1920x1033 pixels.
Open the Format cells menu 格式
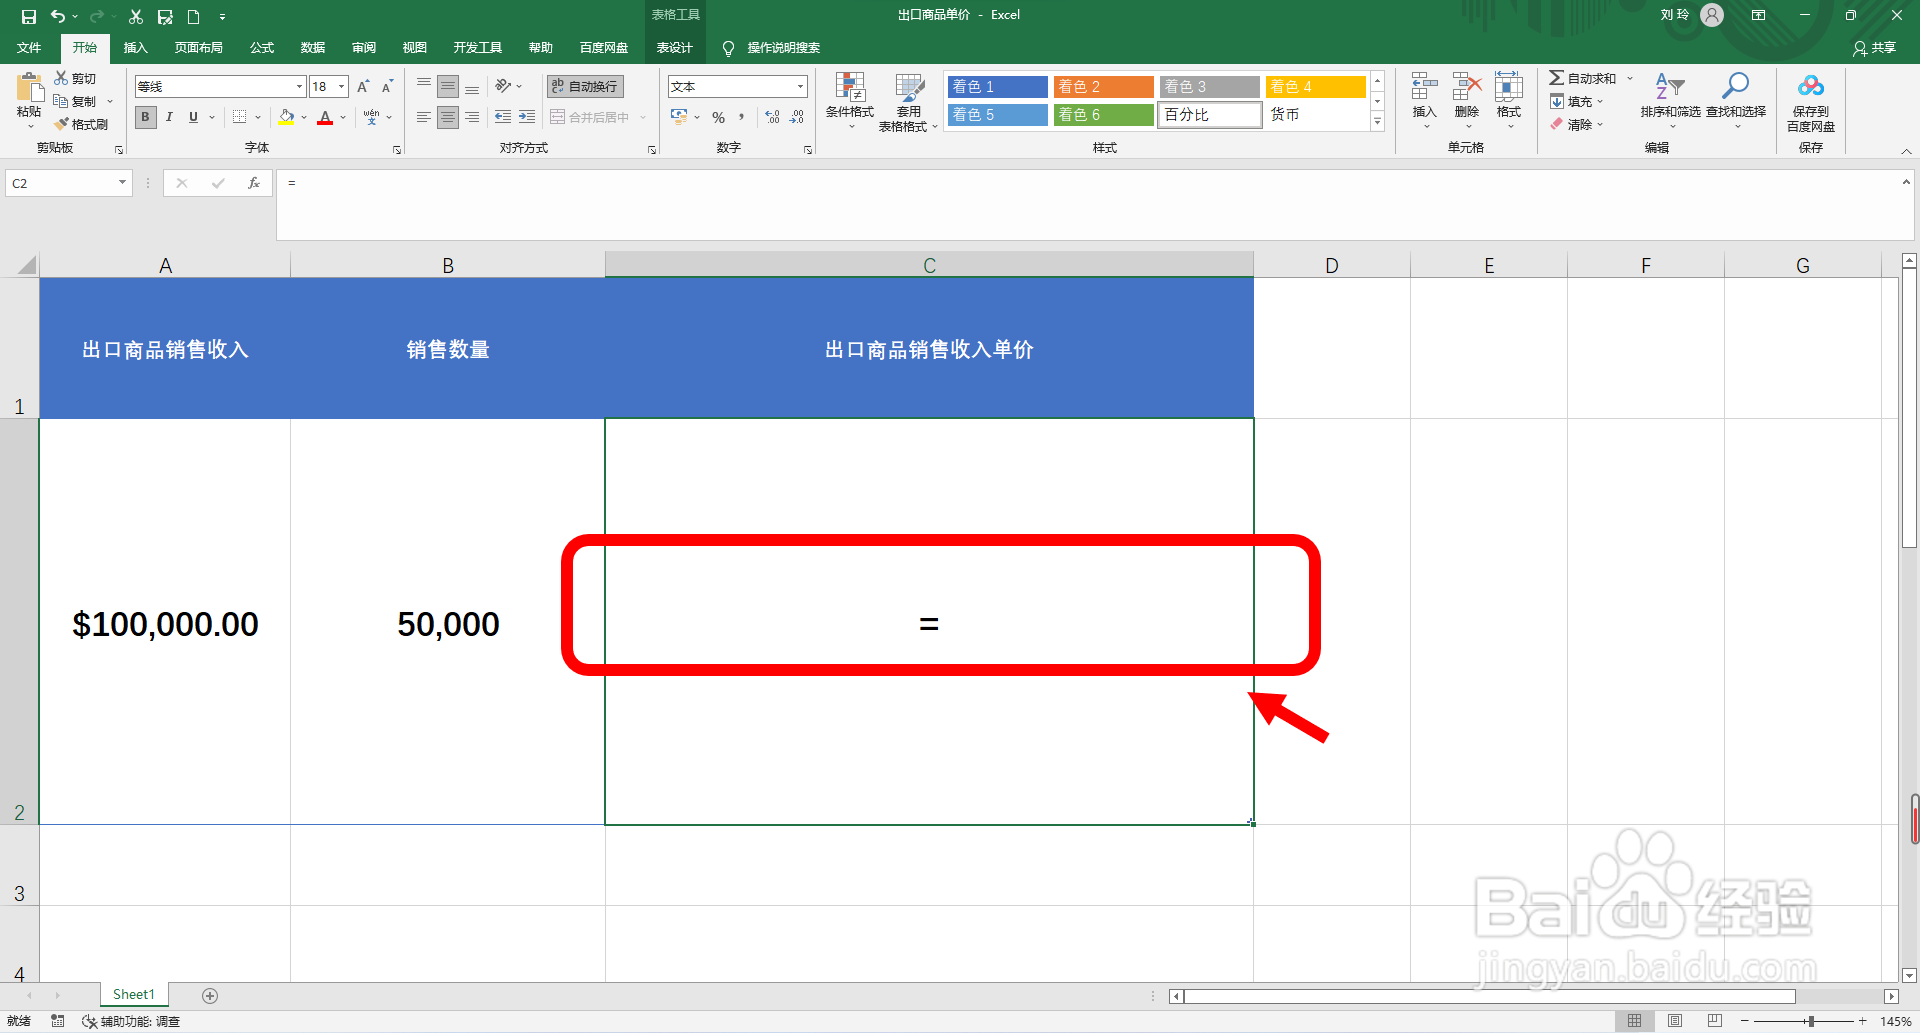pyautogui.click(x=1509, y=100)
